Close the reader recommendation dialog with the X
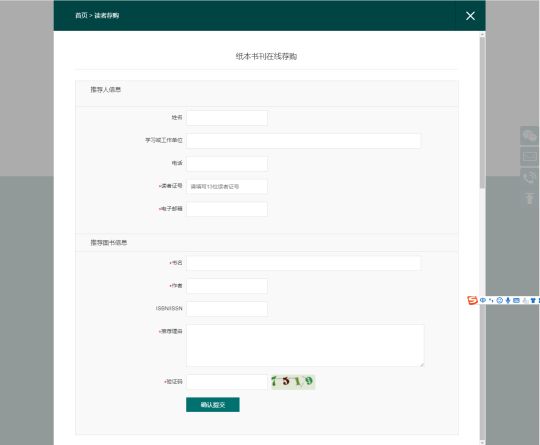540x445 pixels. point(470,16)
